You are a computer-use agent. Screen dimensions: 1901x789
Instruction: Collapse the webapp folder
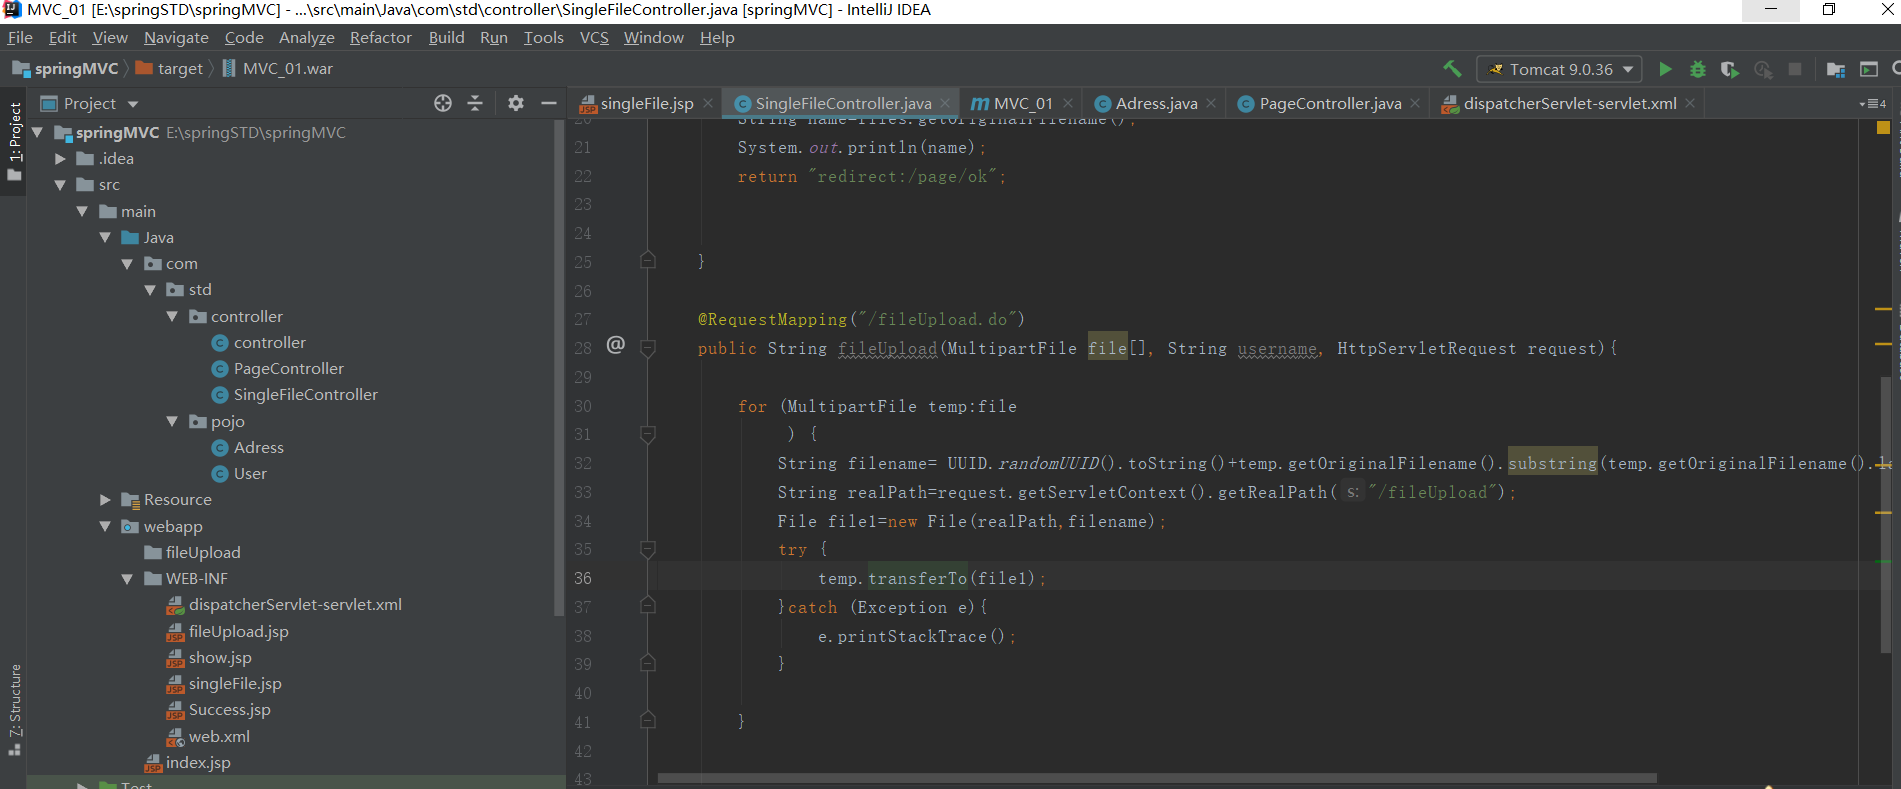[x=105, y=526]
